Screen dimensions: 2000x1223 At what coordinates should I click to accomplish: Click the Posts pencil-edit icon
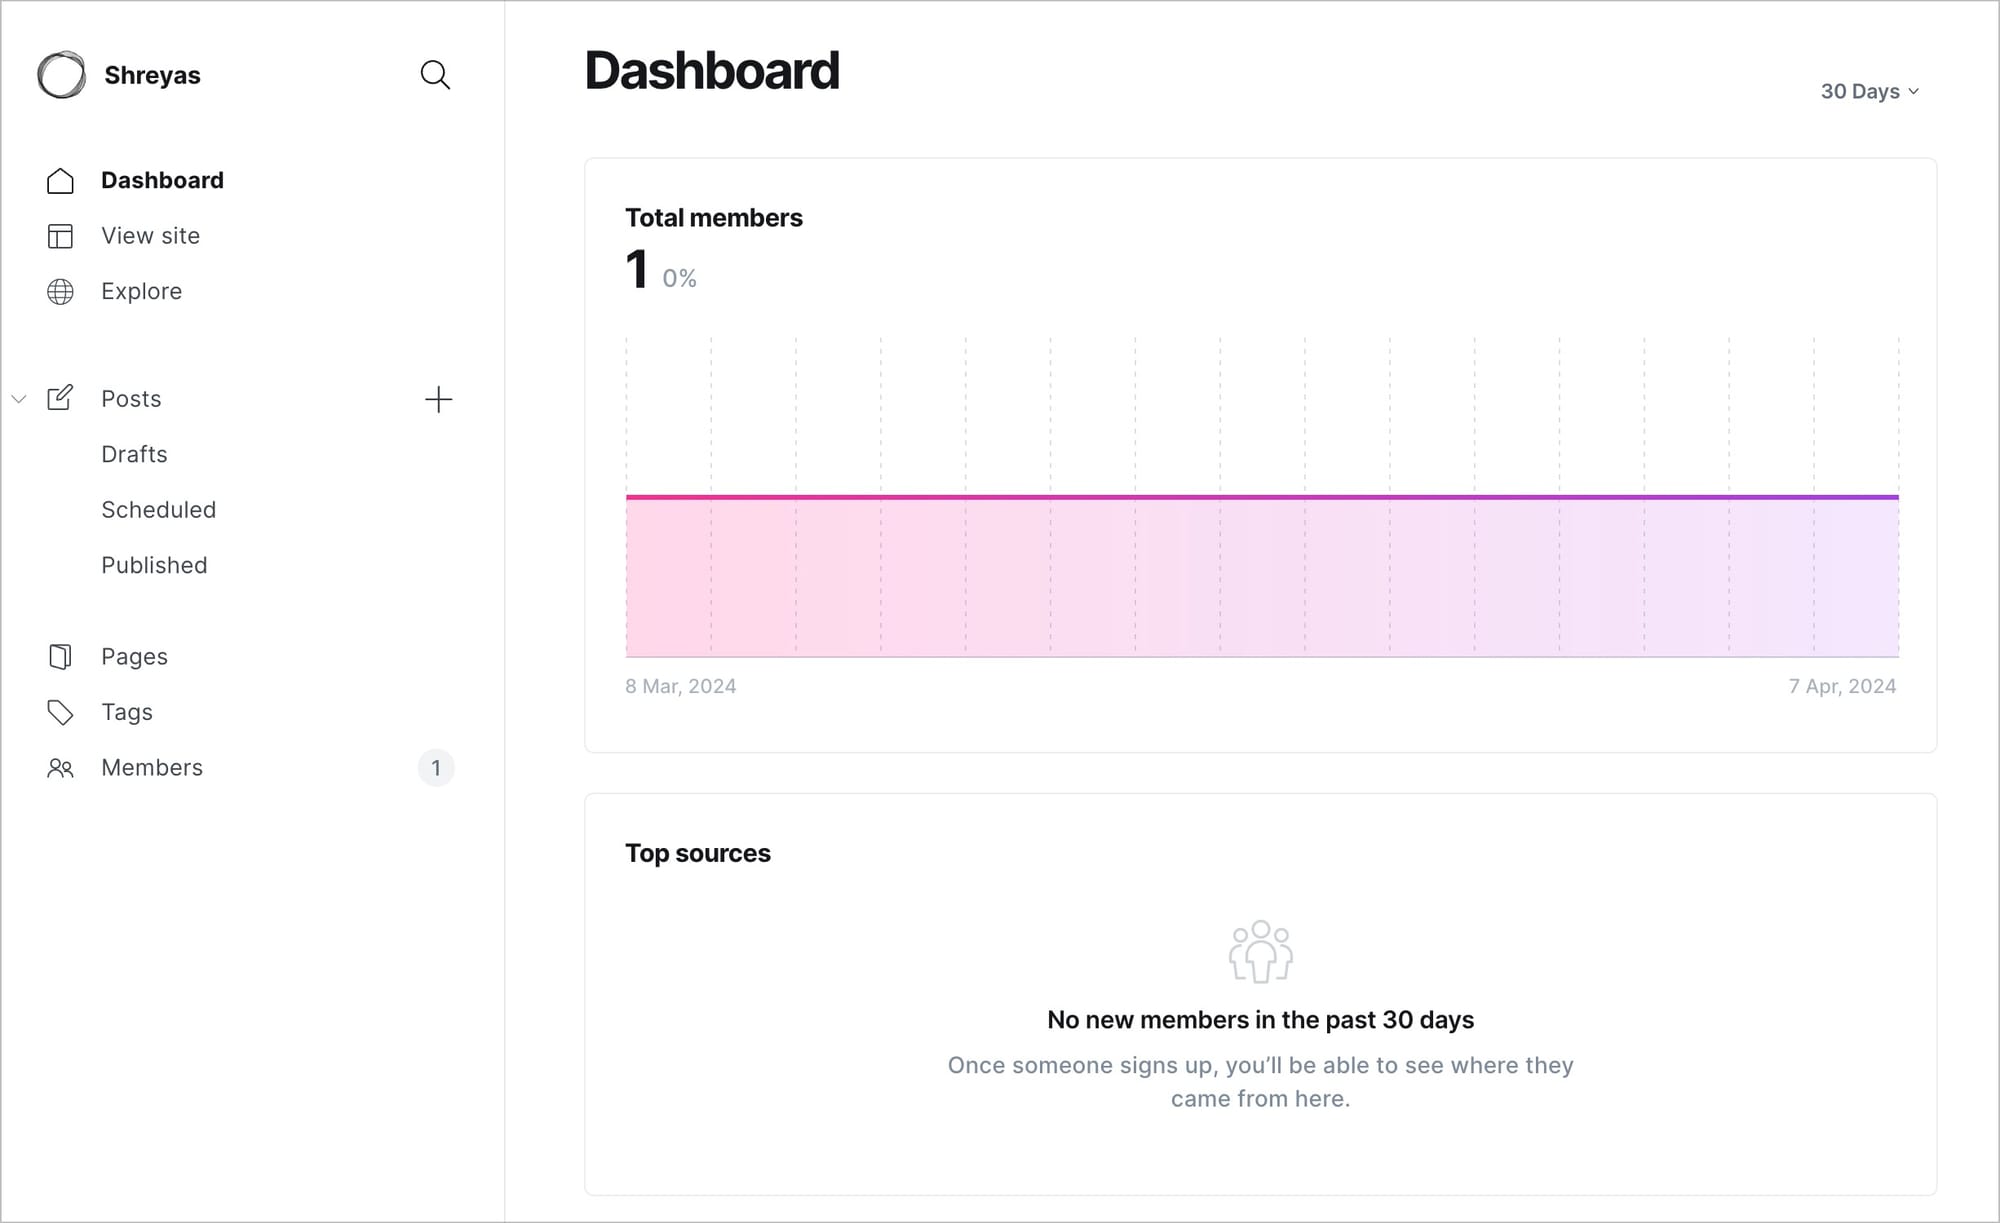click(x=60, y=398)
